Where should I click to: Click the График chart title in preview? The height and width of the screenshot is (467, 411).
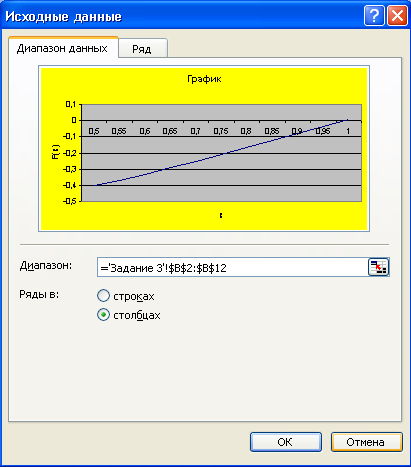(x=204, y=79)
